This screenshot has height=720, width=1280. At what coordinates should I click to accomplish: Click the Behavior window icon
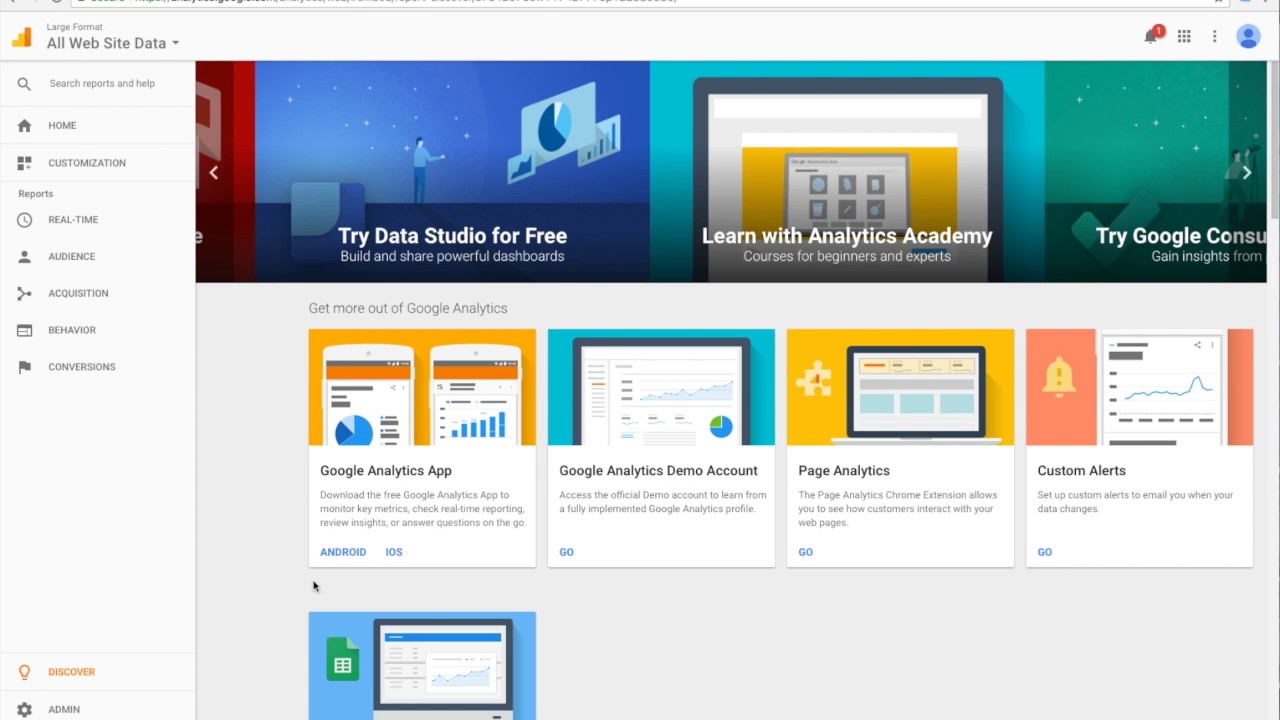[x=25, y=330]
